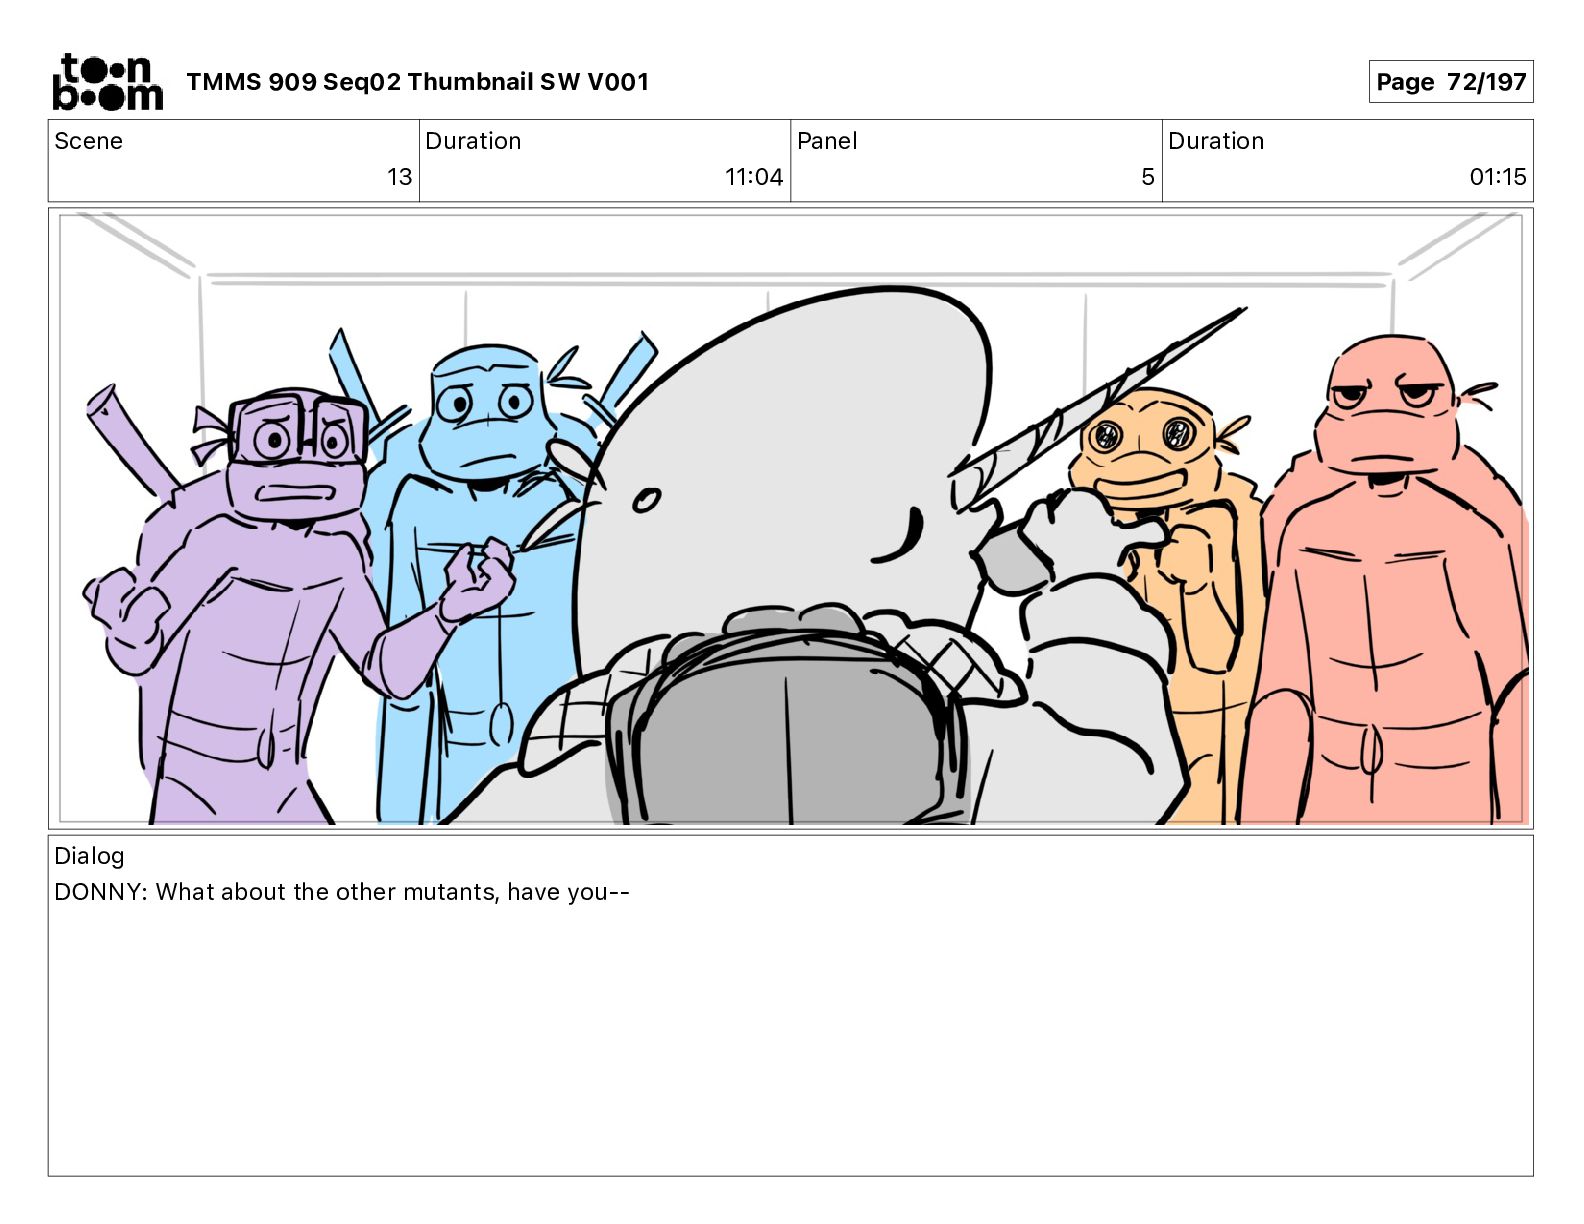Click the panel number '5'
This screenshot has height=1224, width=1584.
[1148, 177]
